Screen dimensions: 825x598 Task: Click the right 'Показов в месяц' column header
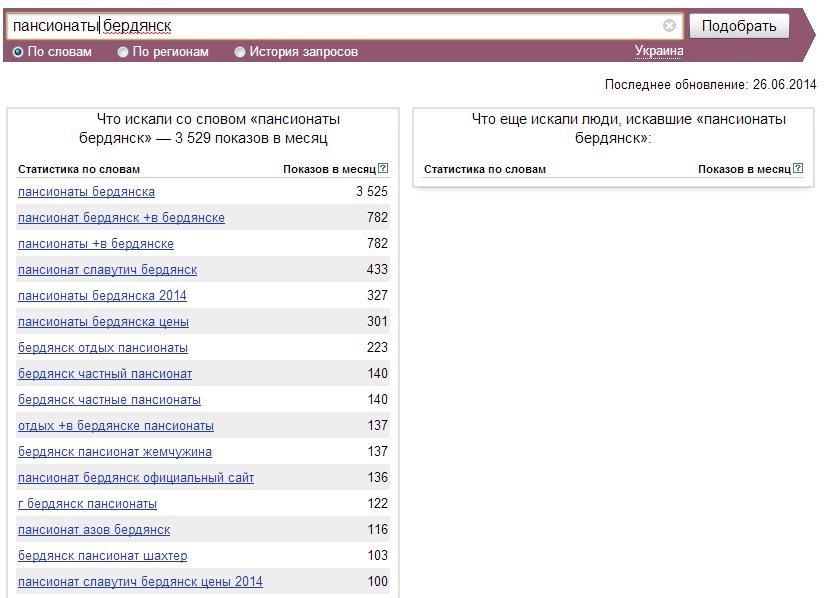pos(744,169)
